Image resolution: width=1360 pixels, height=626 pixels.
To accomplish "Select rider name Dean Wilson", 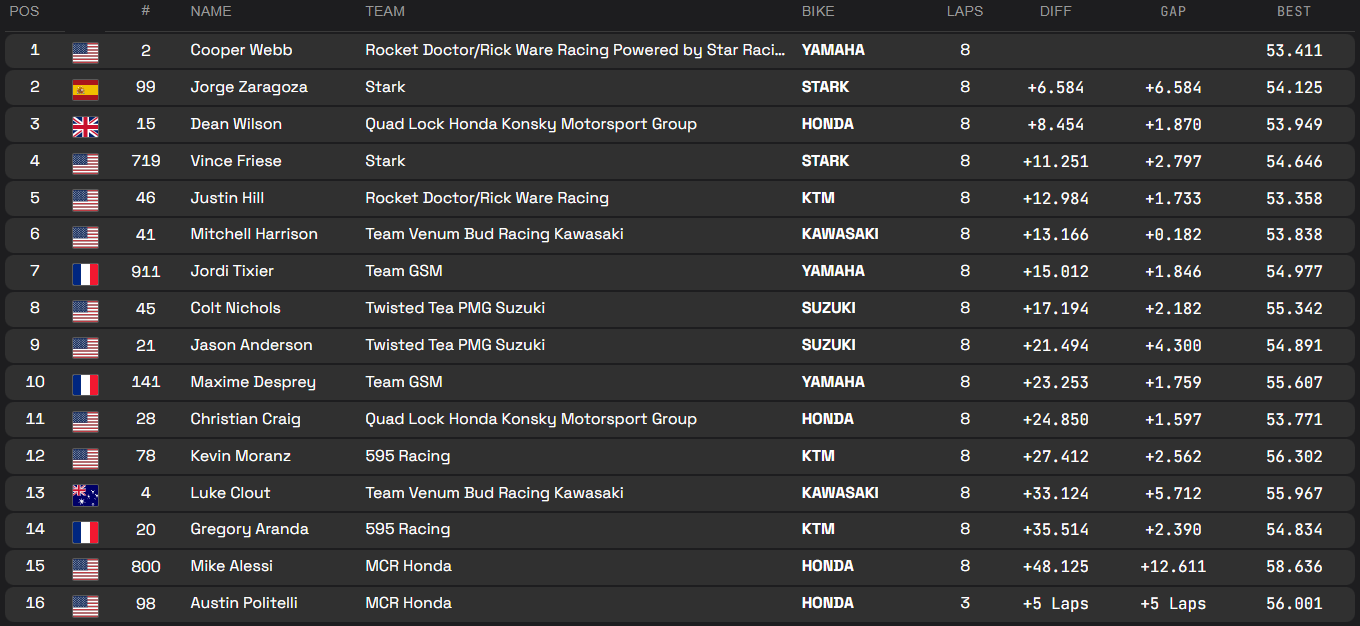I will click(x=236, y=124).
